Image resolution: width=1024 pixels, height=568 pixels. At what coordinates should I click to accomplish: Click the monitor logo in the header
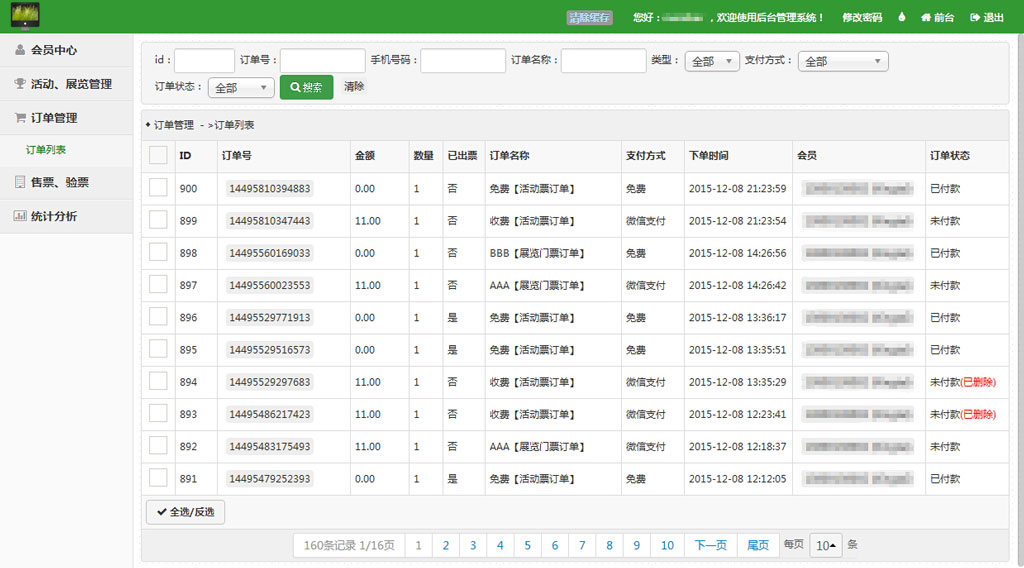coord(25,16)
